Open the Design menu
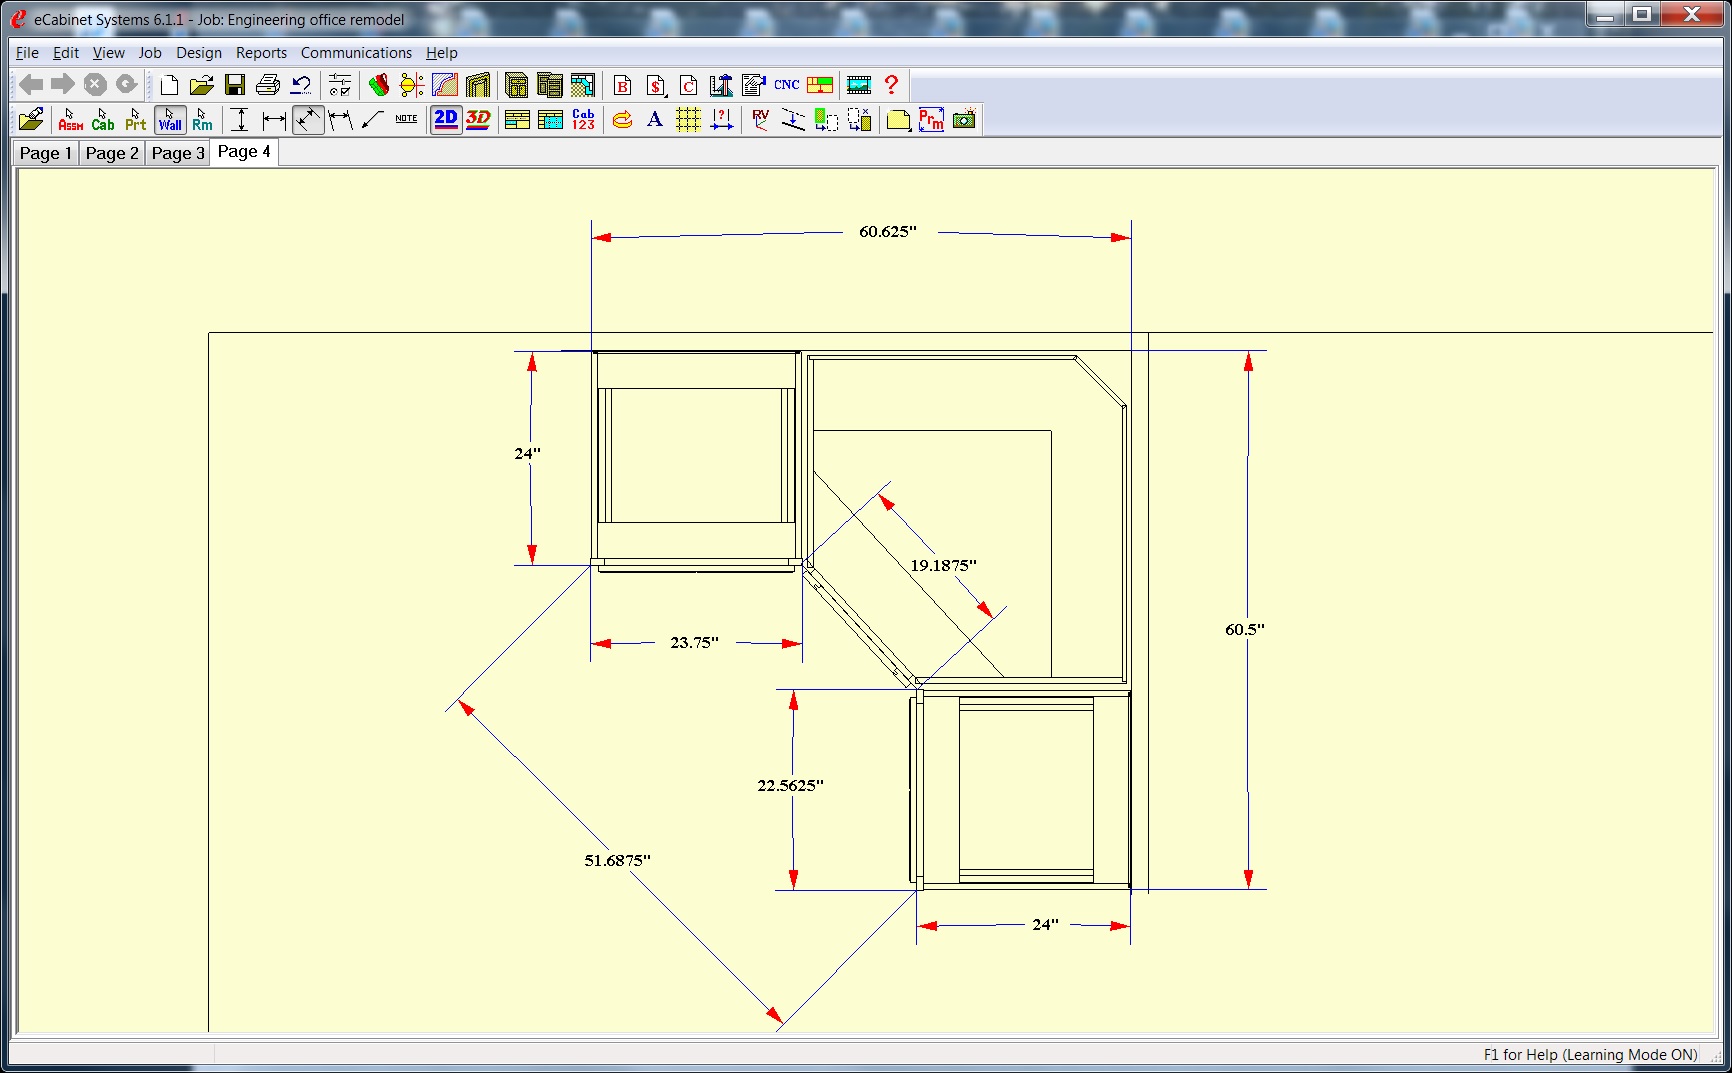 click(199, 53)
